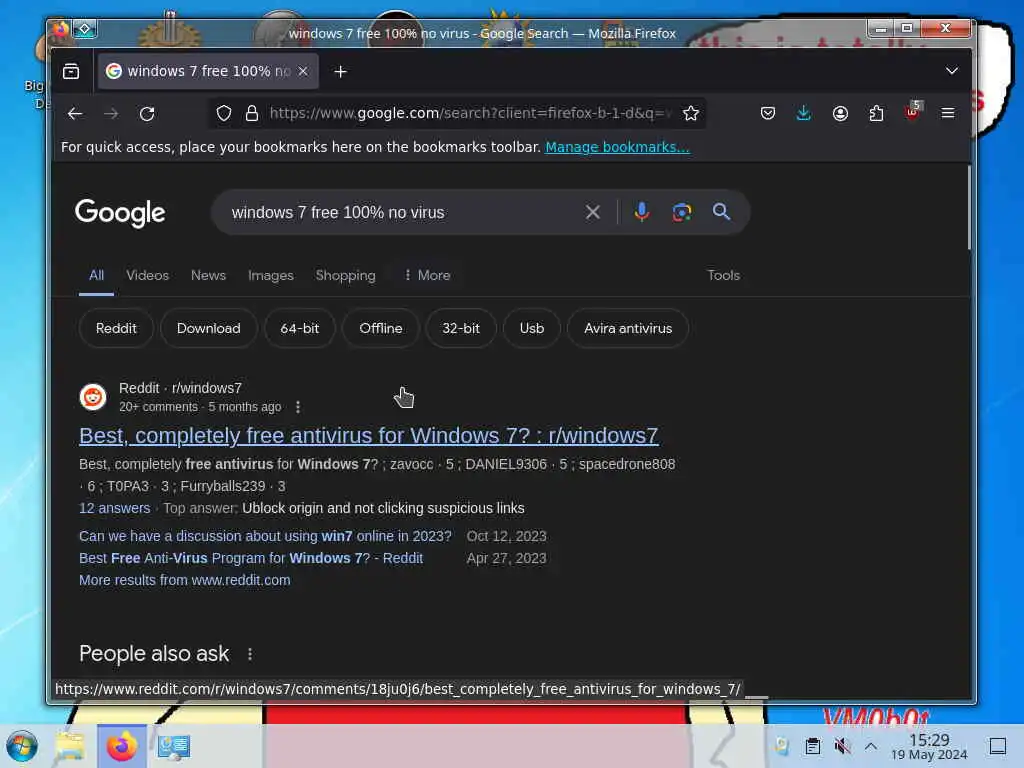
Task: Open People also ask three-dot menu
Action: 250,654
